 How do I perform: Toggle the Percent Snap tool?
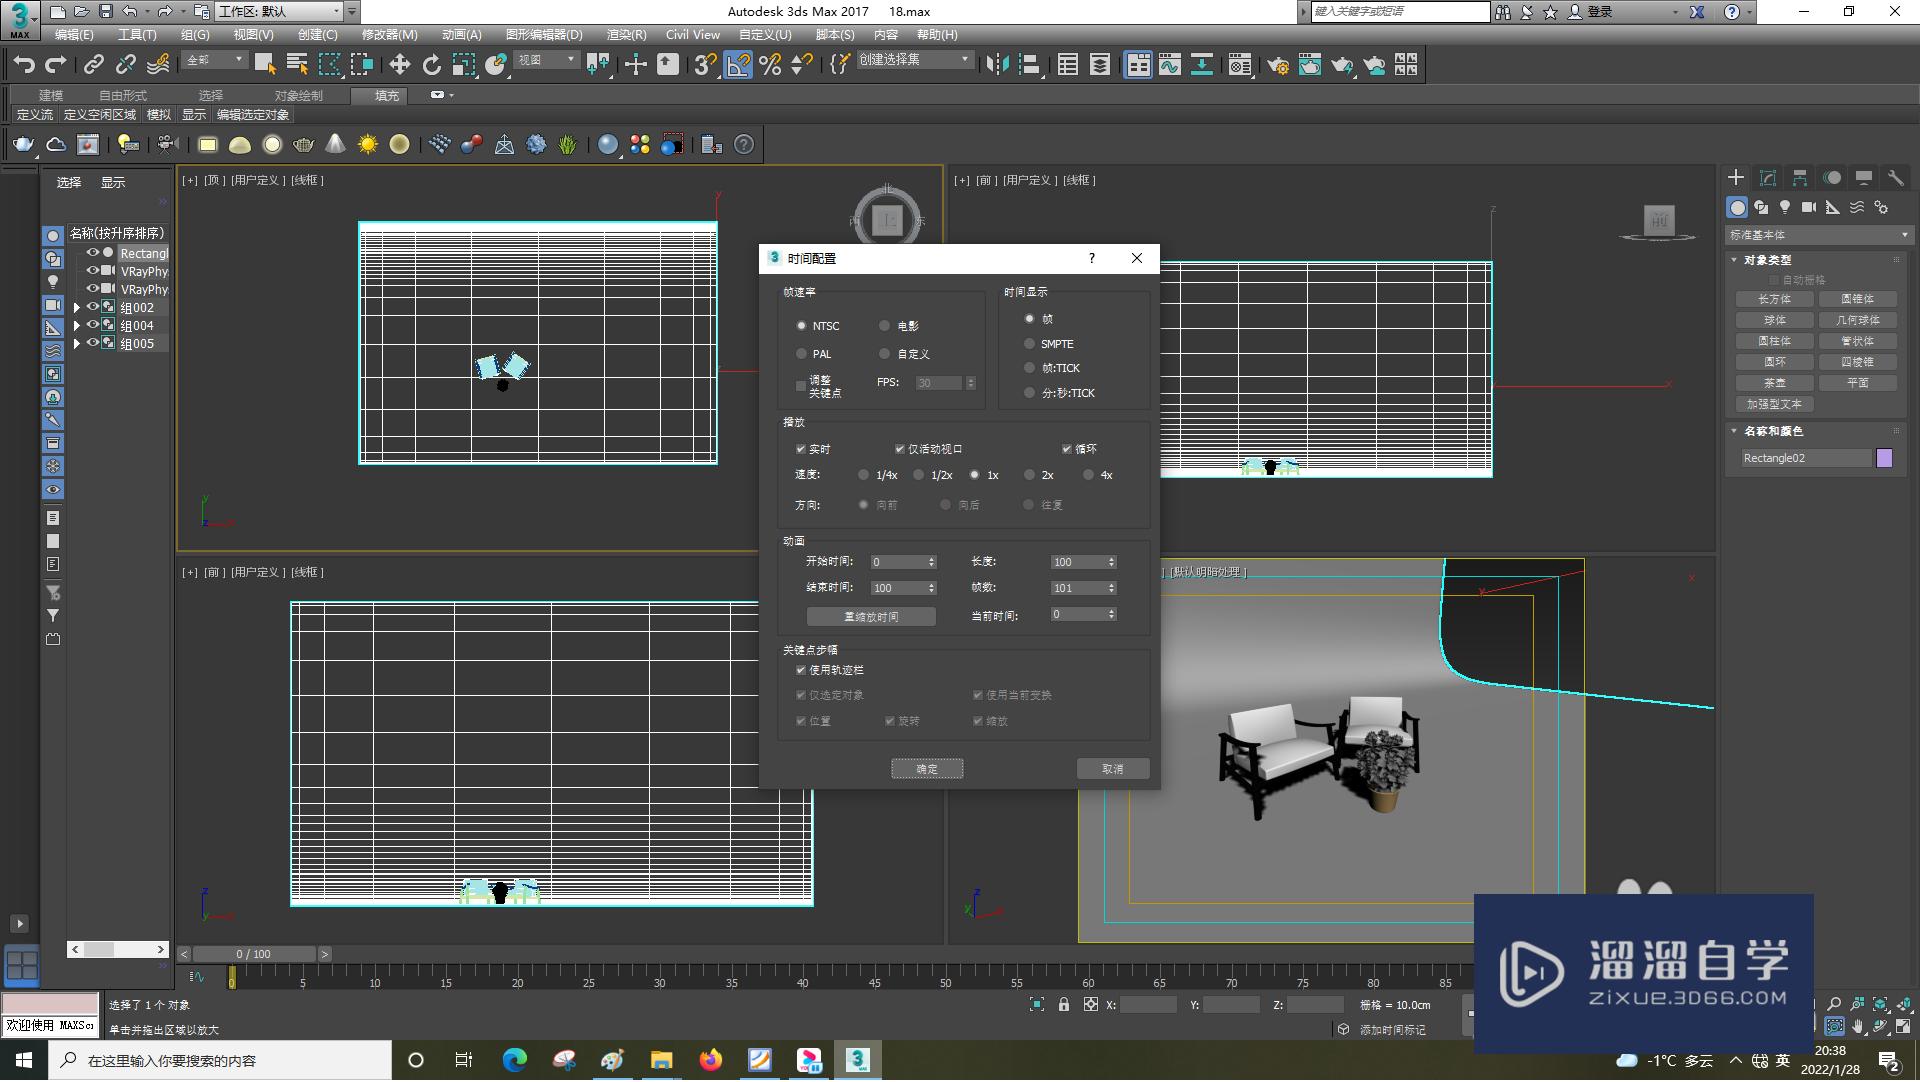(x=770, y=65)
